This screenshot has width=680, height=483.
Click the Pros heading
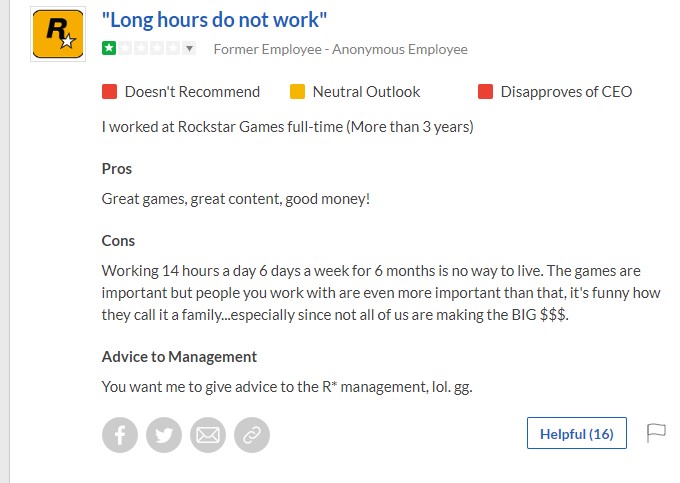pos(117,169)
